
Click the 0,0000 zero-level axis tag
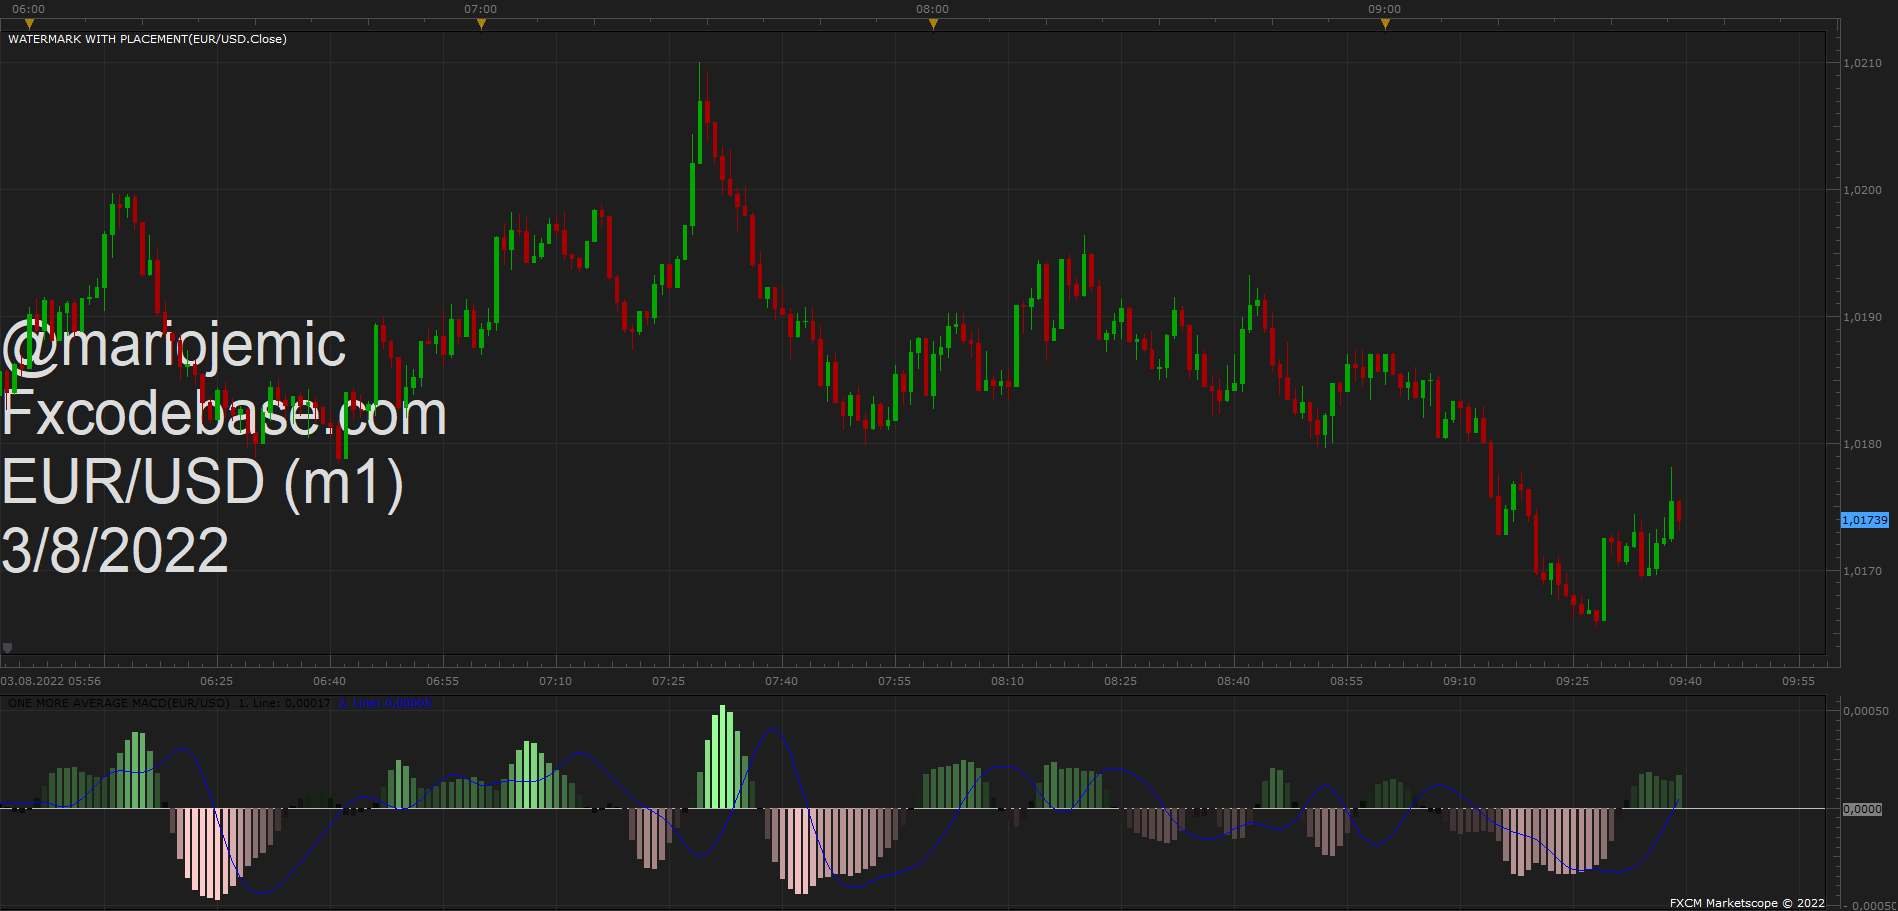pos(1862,809)
